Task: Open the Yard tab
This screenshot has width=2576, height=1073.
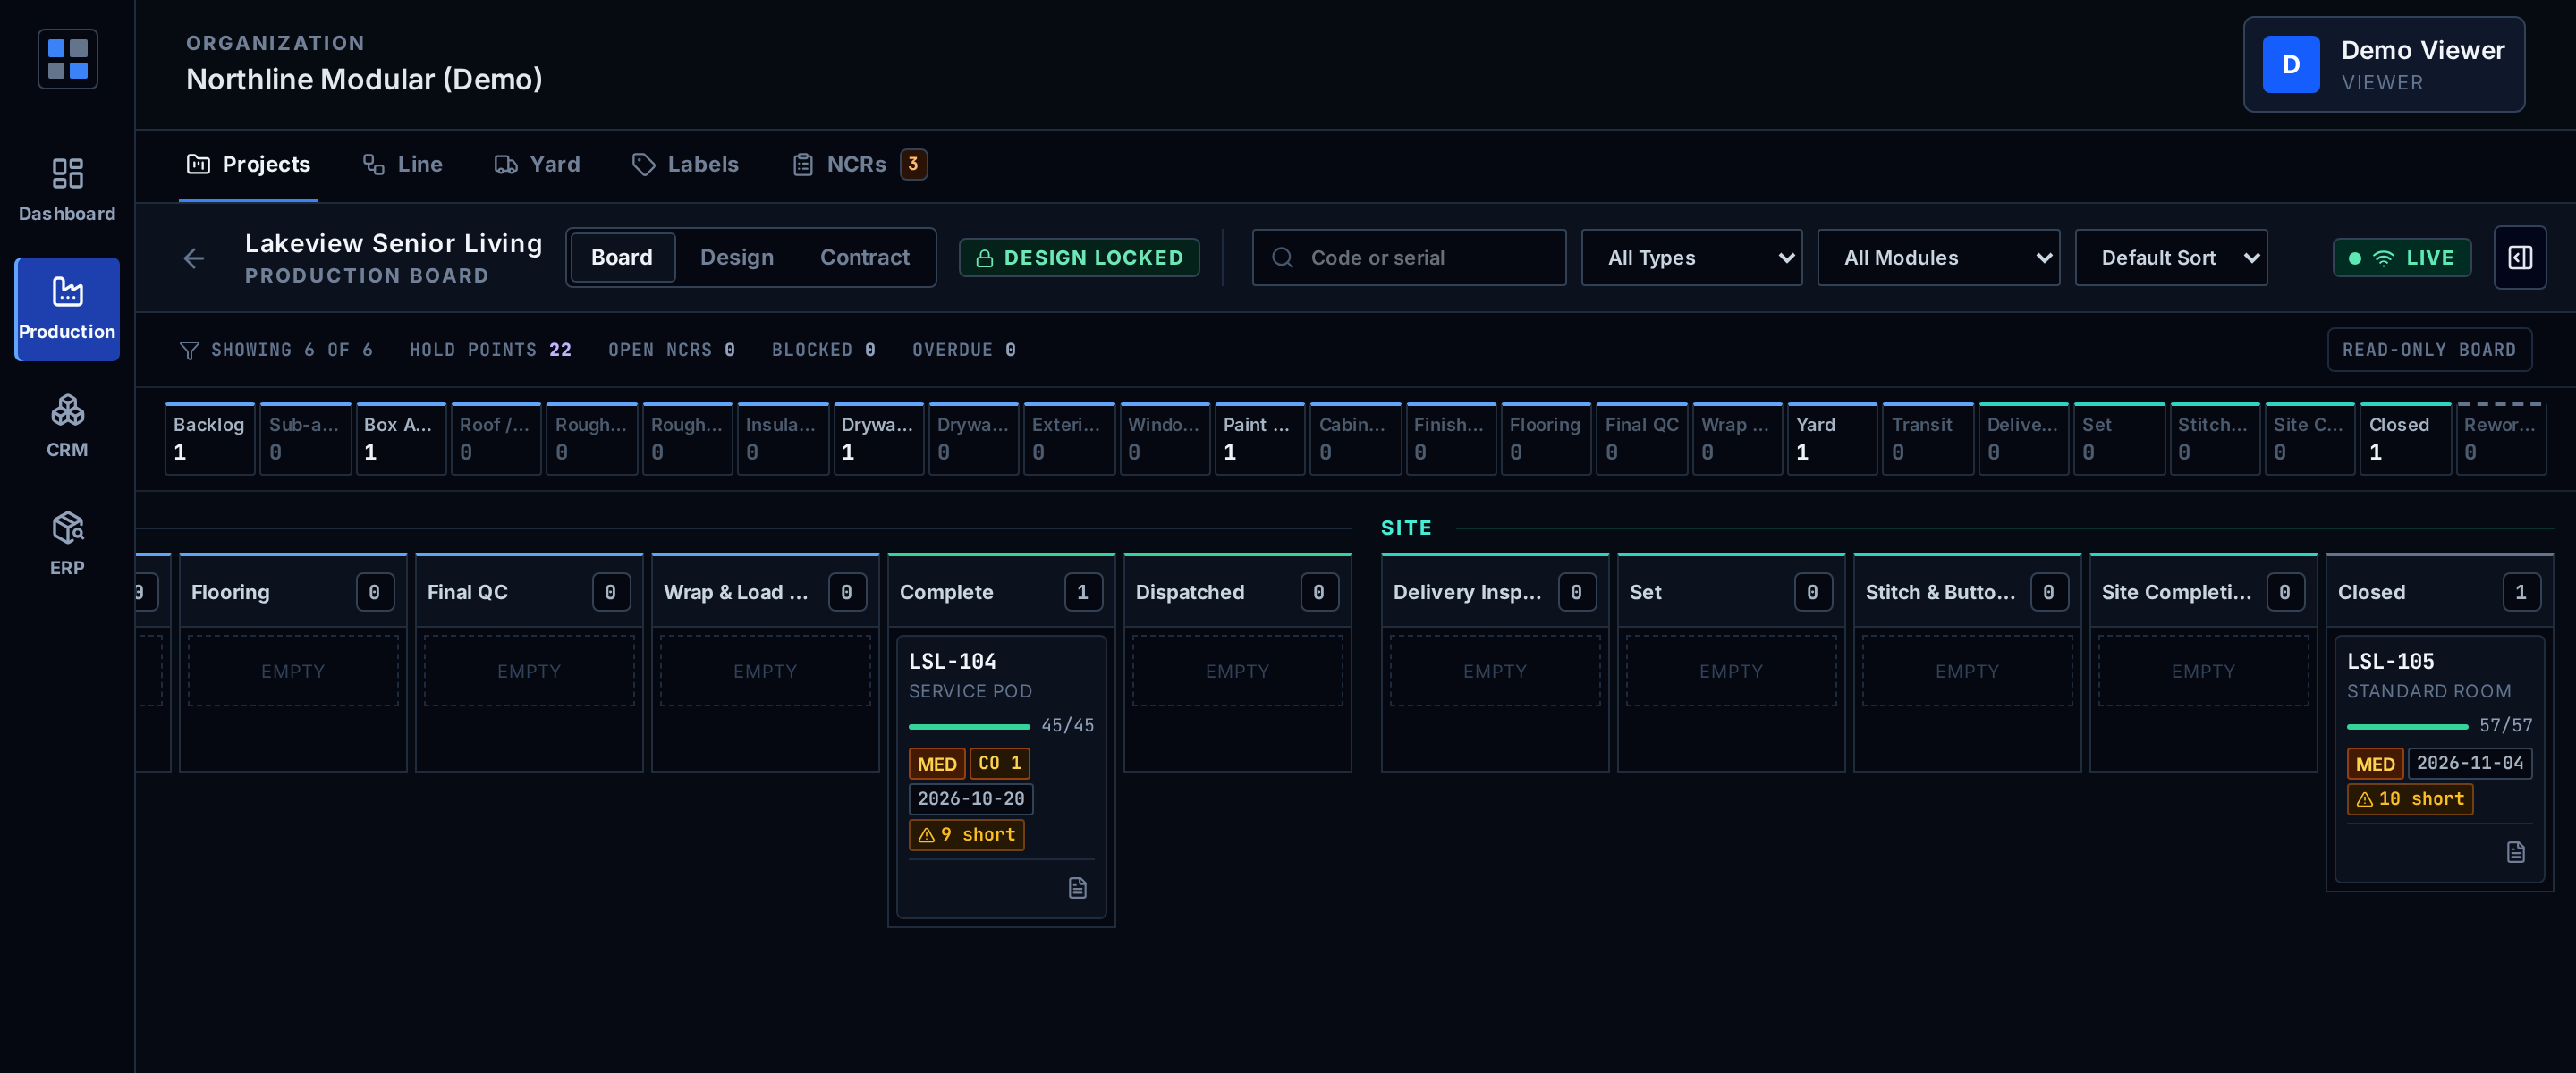Action: (537, 164)
